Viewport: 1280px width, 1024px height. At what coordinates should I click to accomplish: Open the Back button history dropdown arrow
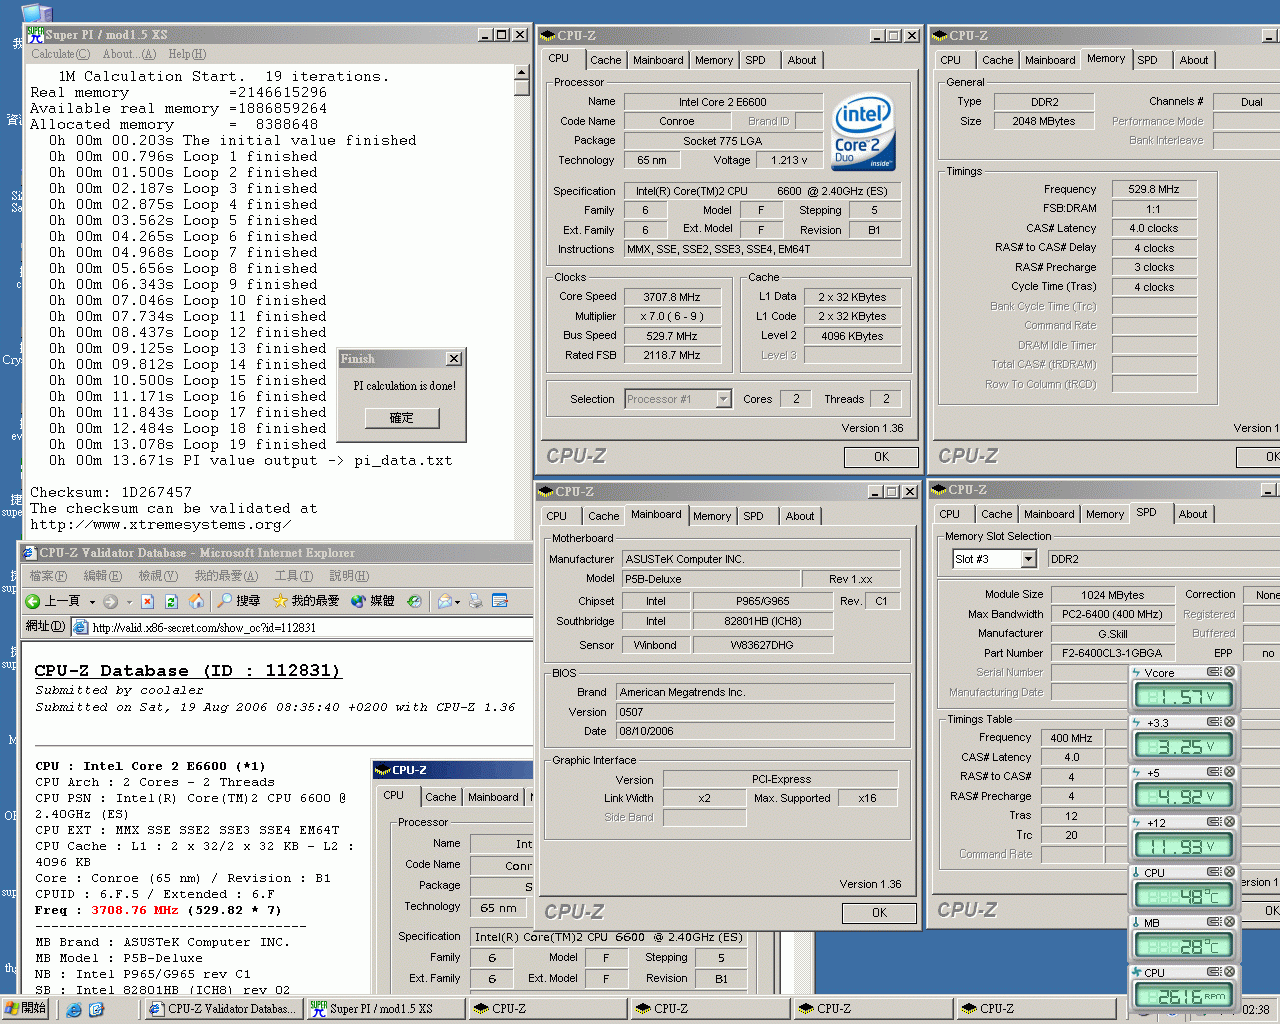tap(92, 602)
